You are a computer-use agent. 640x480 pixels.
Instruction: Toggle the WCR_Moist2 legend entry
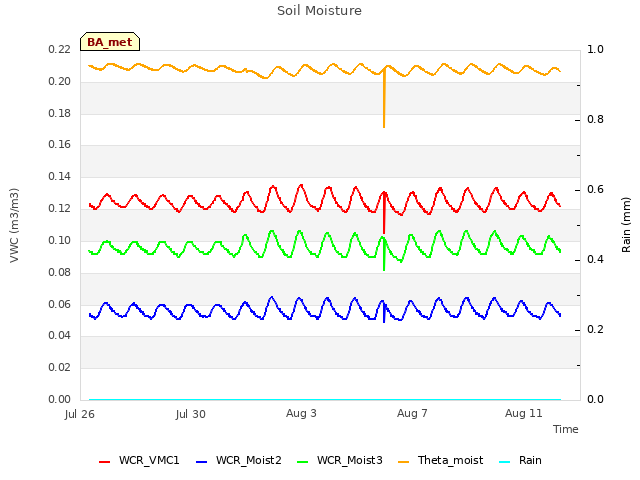[239, 460]
